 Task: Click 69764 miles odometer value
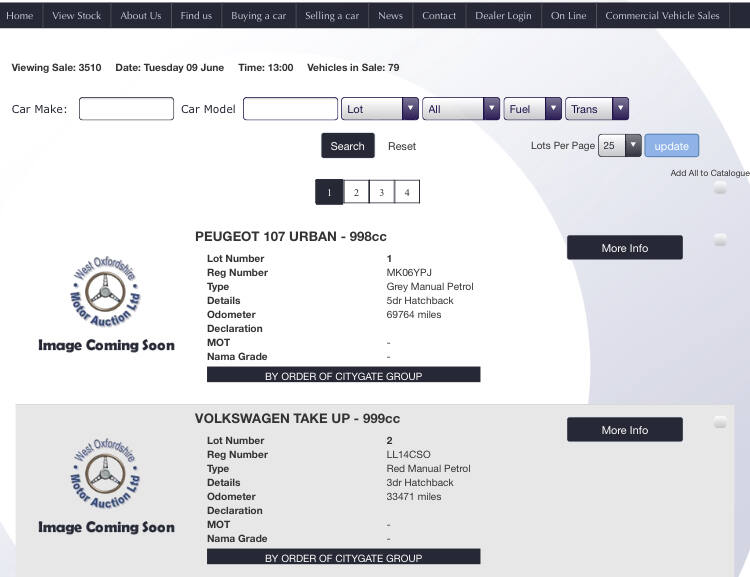pos(414,314)
